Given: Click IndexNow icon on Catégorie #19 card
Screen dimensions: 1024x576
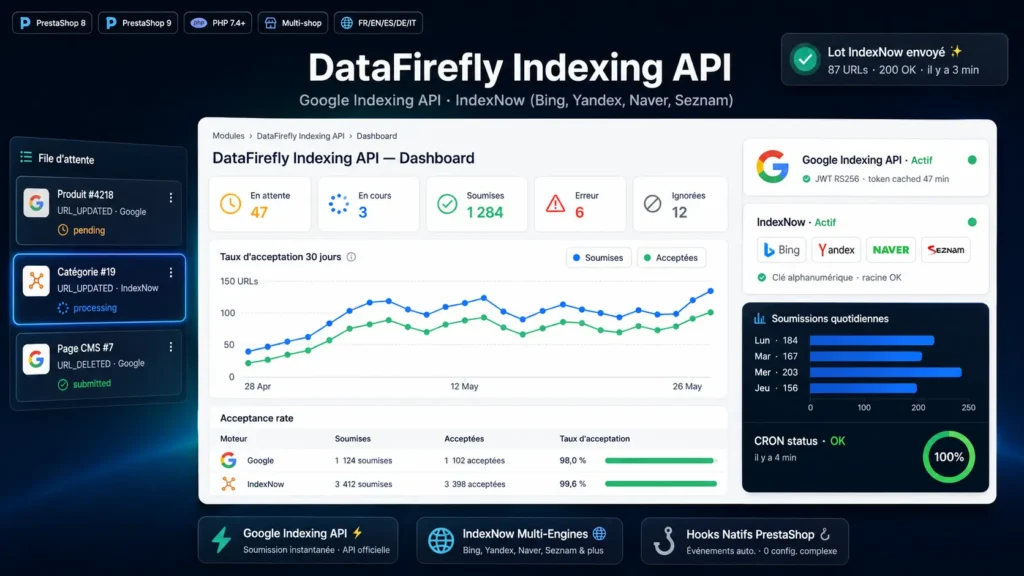Looking at the screenshot, I should tap(36, 281).
